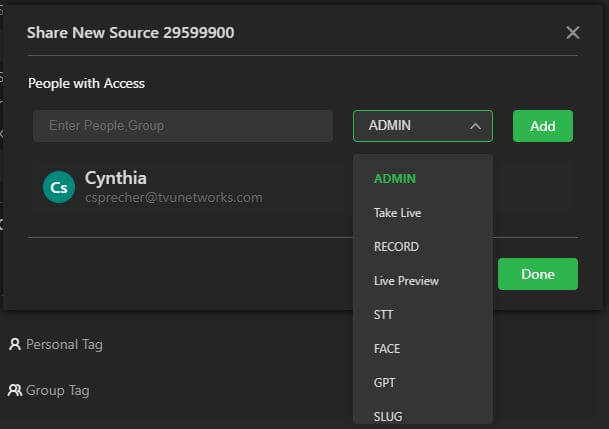The image size is (609, 429).
Task: Click the Enter People, Group input field
Action: [x=183, y=126]
